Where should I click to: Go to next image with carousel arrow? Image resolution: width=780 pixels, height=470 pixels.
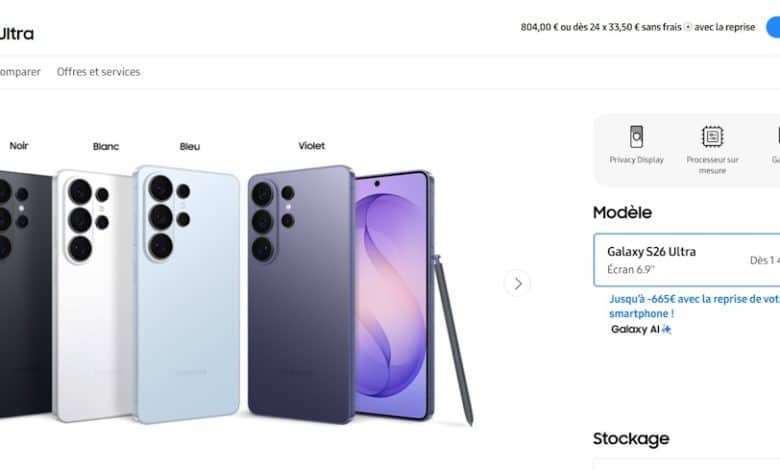517,283
